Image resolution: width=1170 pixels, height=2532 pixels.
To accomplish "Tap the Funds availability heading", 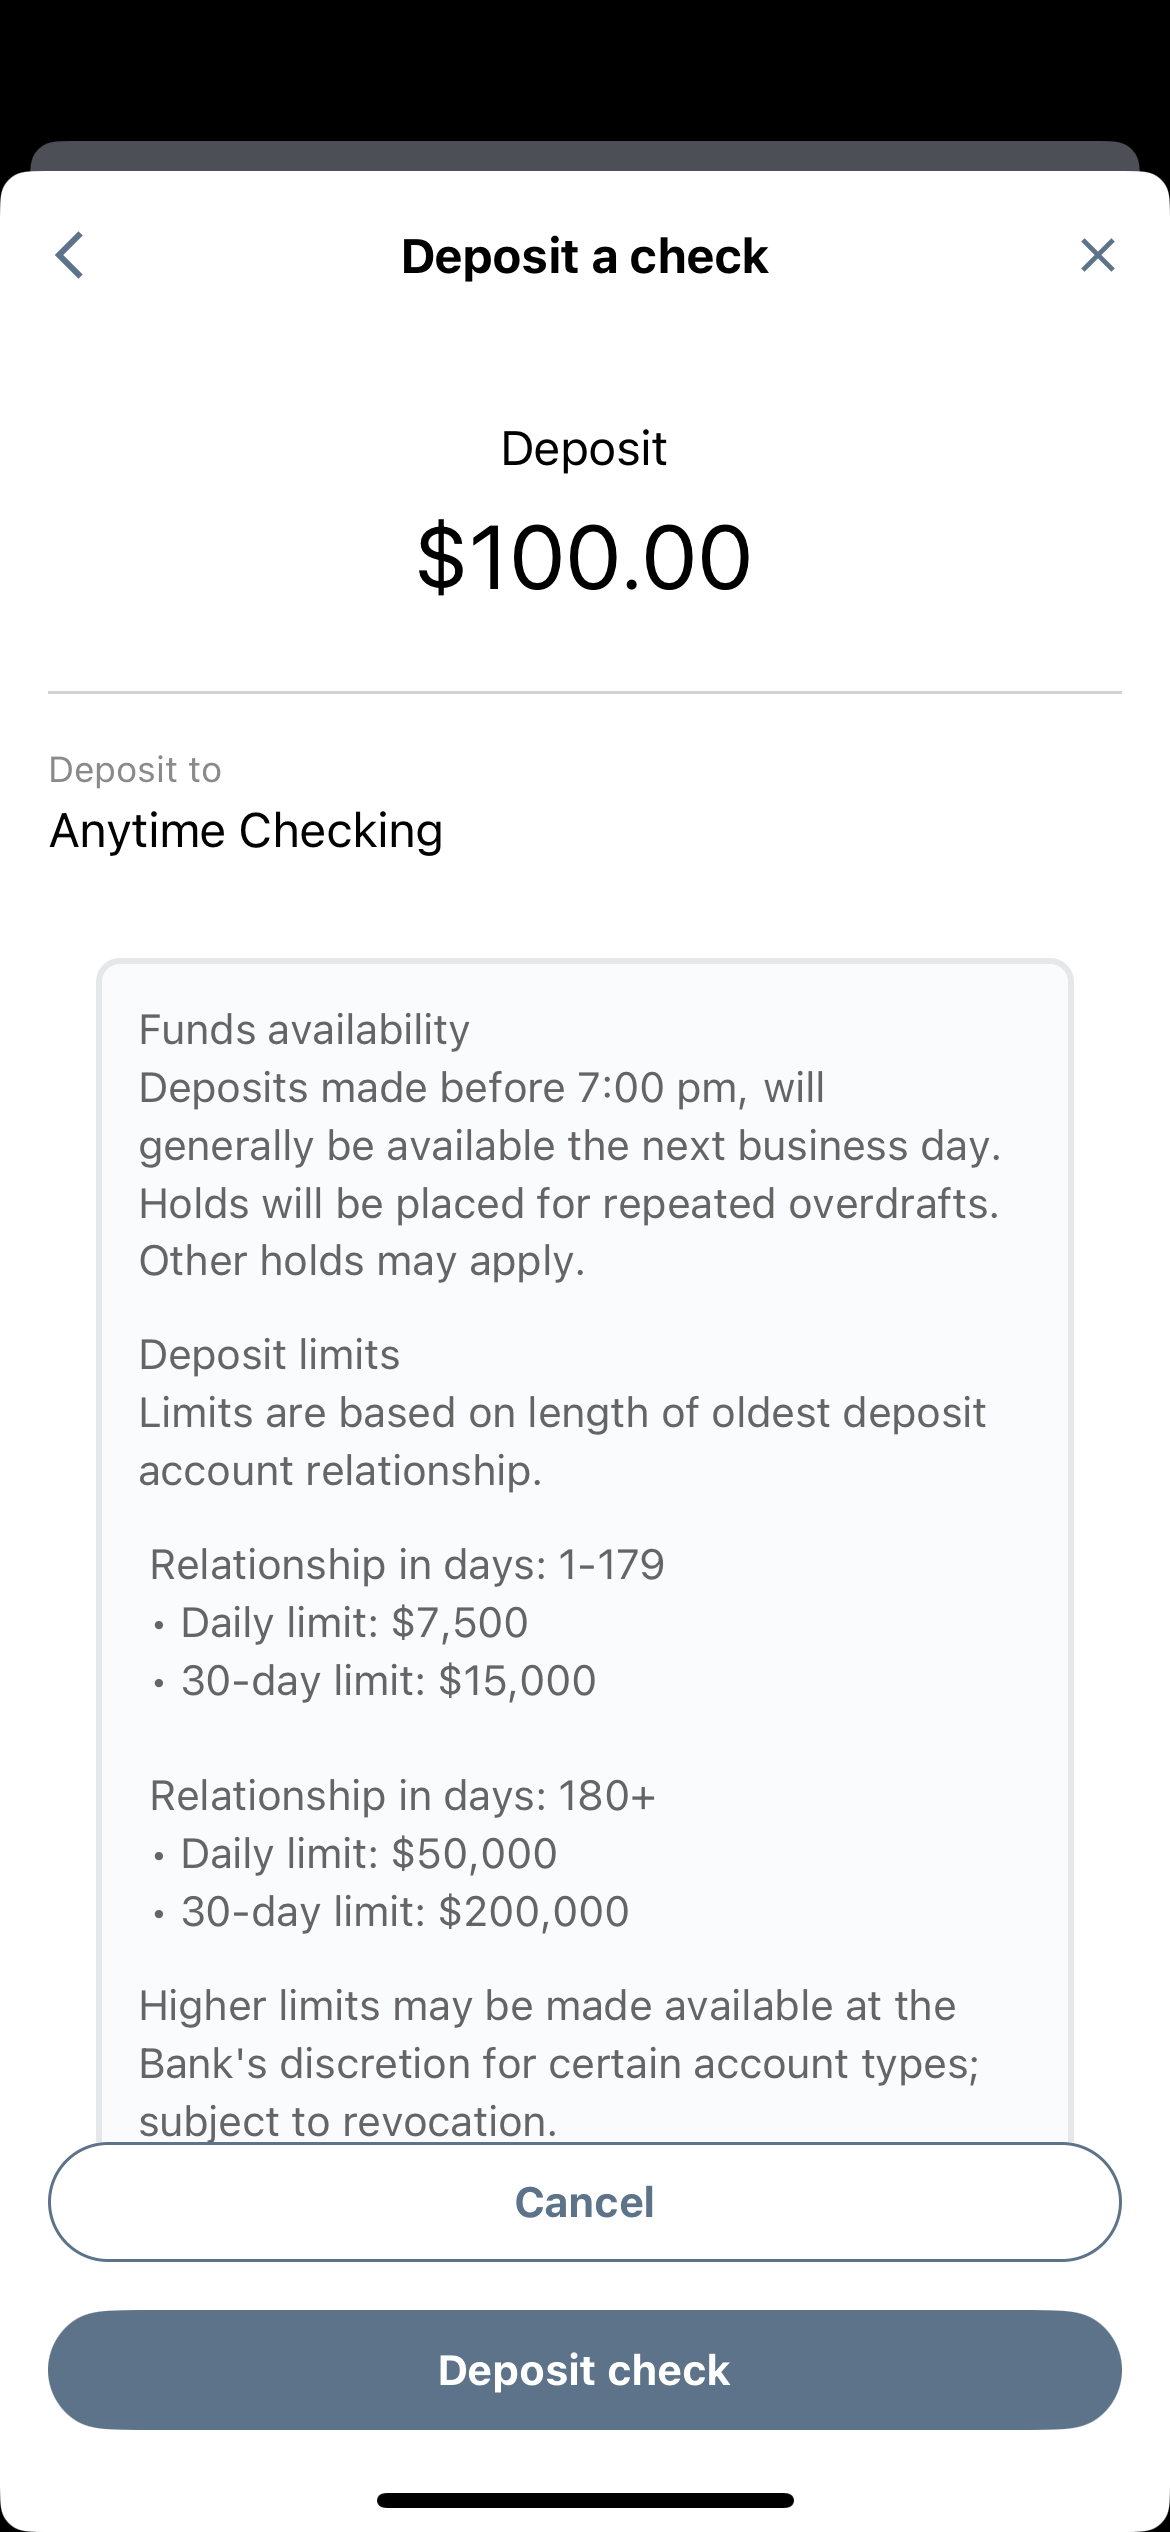I will pos(304,1030).
